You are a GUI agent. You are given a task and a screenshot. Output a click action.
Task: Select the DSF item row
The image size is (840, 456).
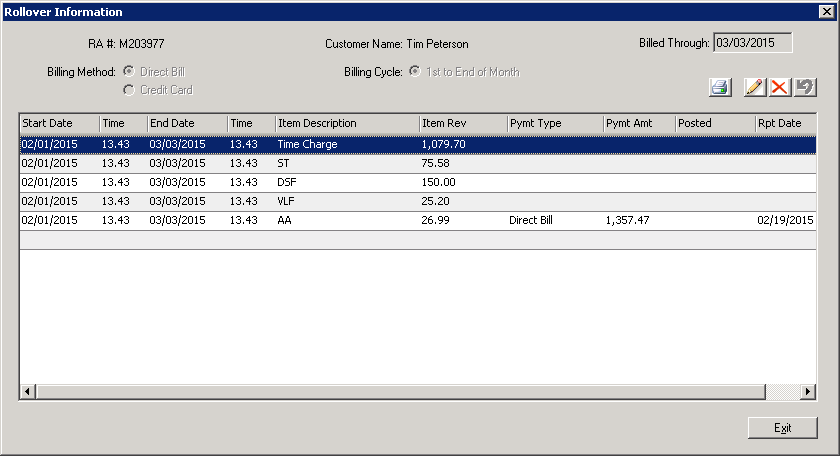pyautogui.click(x=418, y=182)
